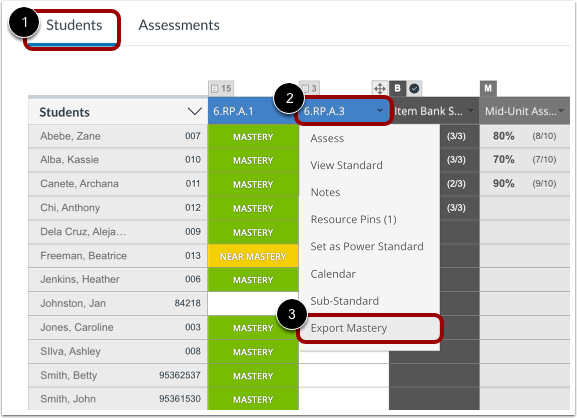Click Alba, Kassie's 70% Mid-Unit score
Screen dimensions: 577x418
coord(503,160)
